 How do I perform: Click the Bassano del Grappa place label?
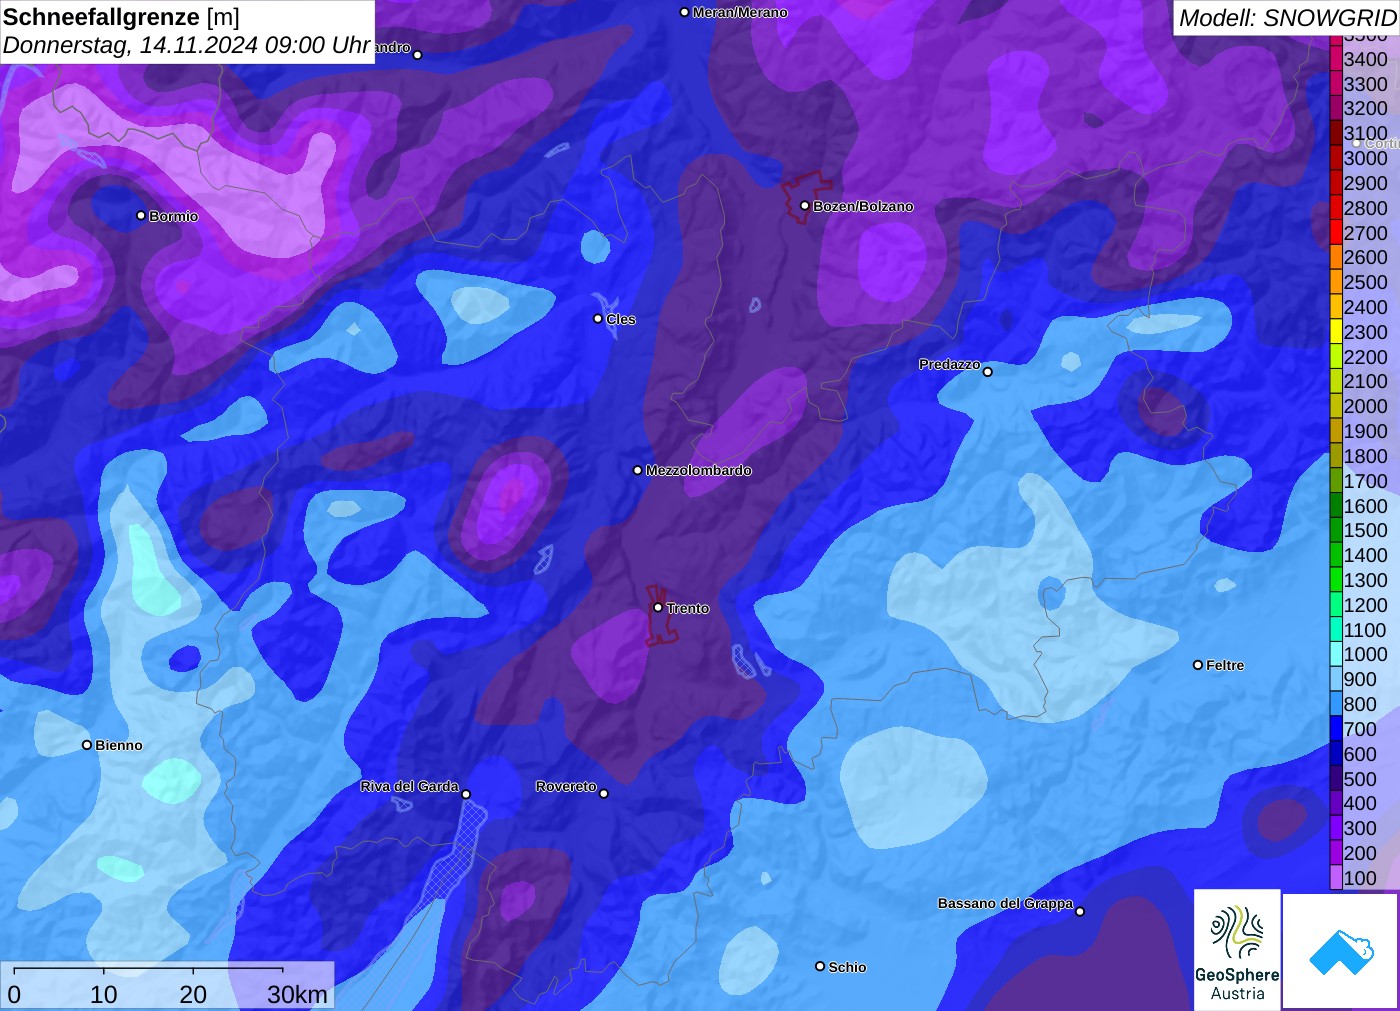1005,903
